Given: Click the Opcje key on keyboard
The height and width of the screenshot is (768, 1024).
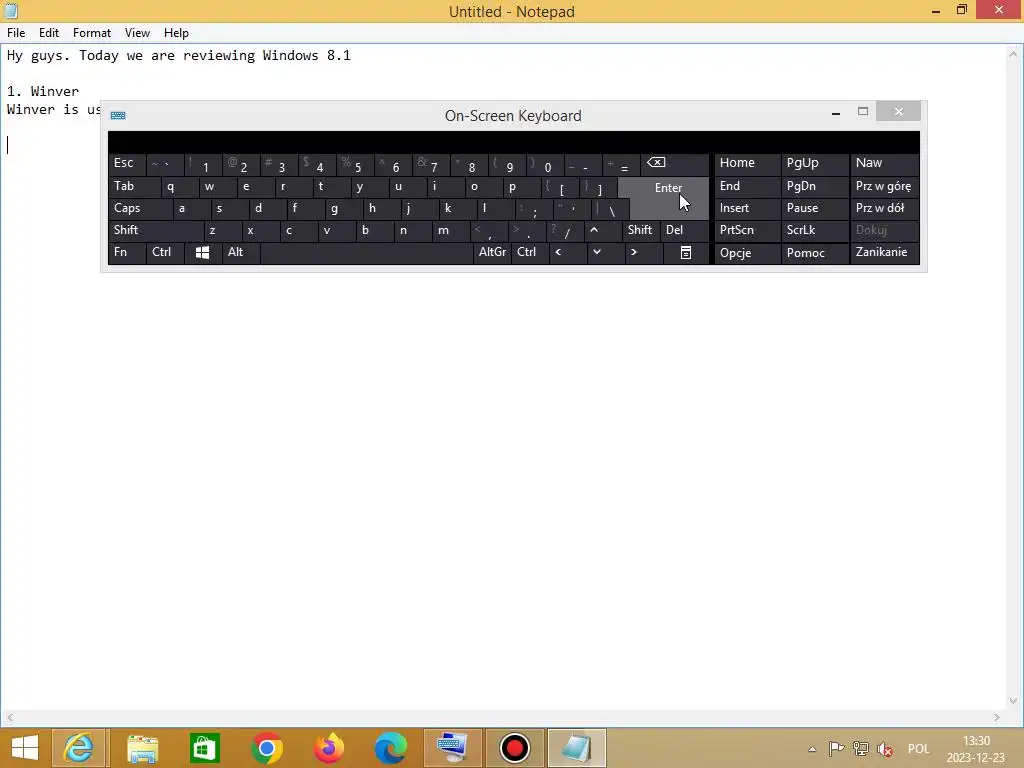Looking at the screenshot, I should pos(747,253).
